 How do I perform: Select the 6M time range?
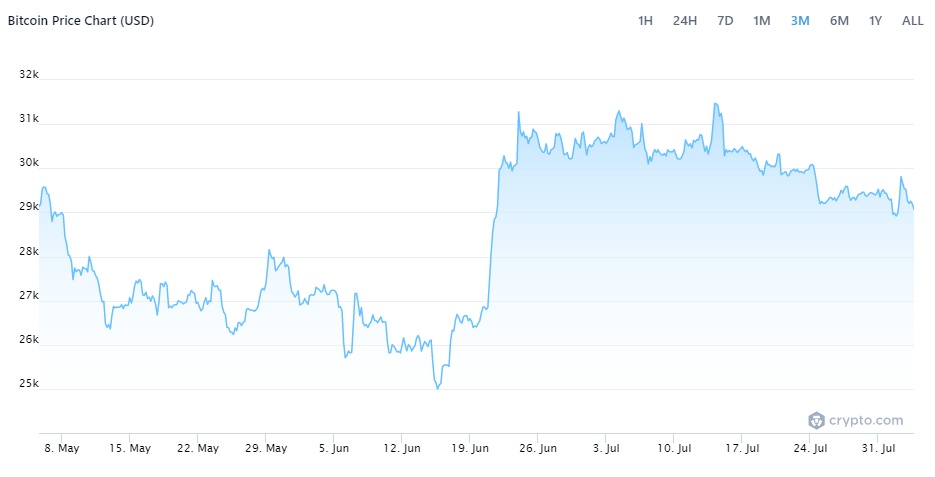tap(839, 21)
